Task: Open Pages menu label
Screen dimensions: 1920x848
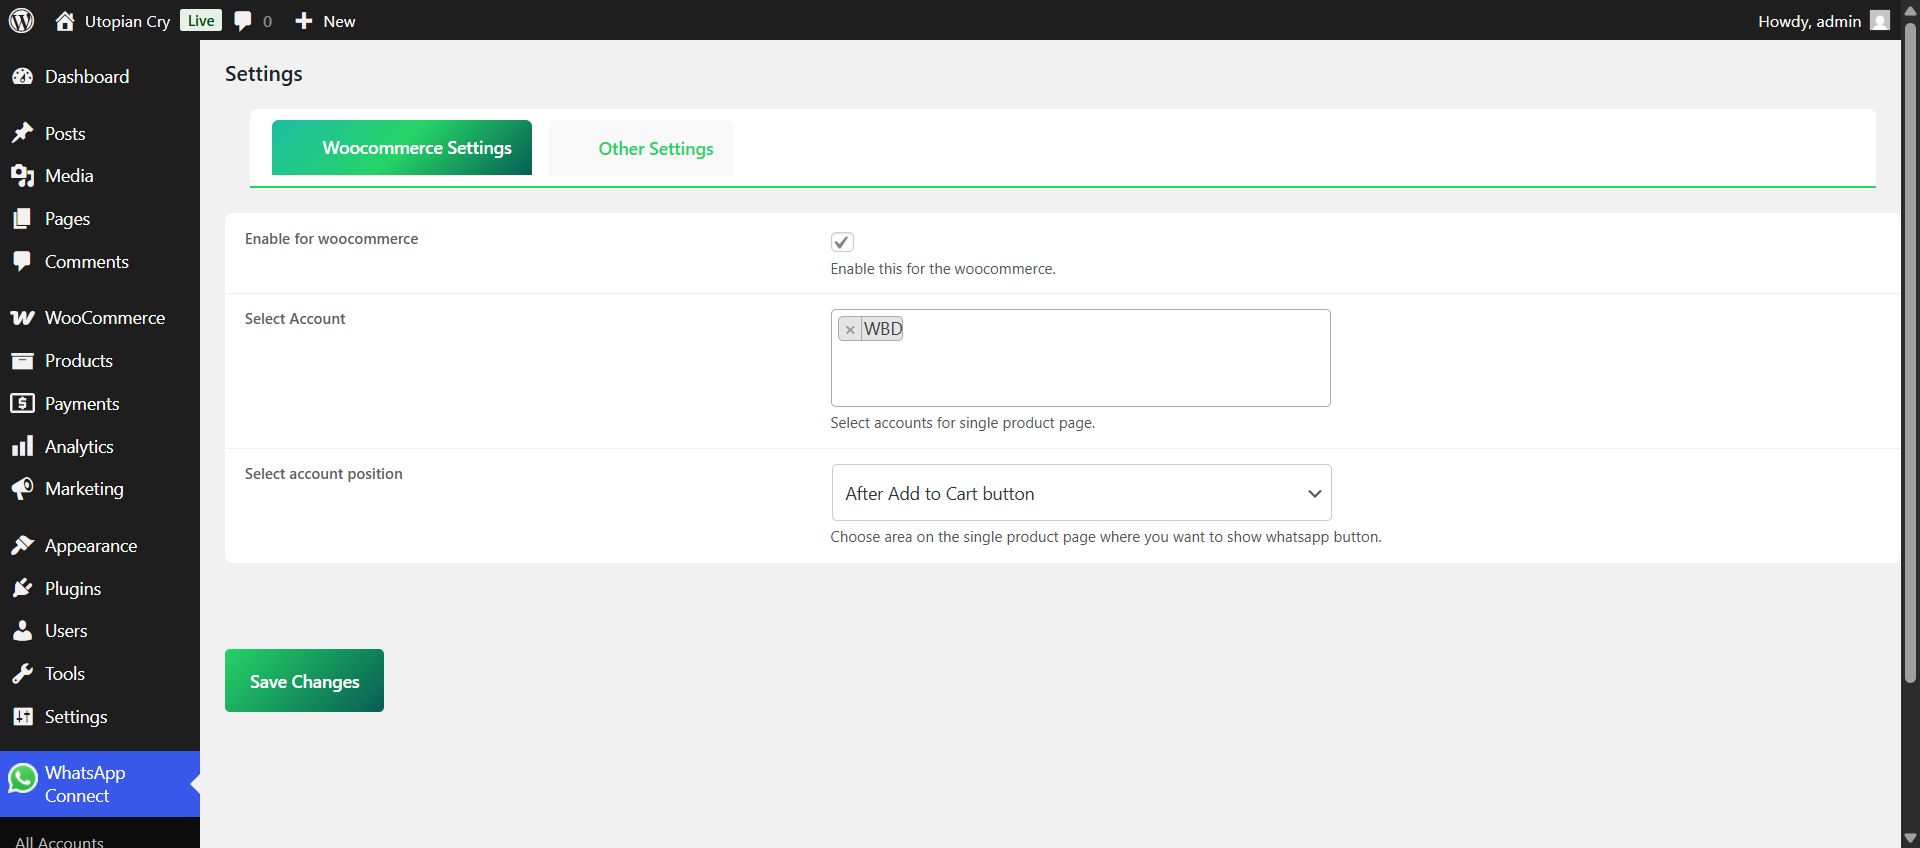Action: click(x=67, y=219)
